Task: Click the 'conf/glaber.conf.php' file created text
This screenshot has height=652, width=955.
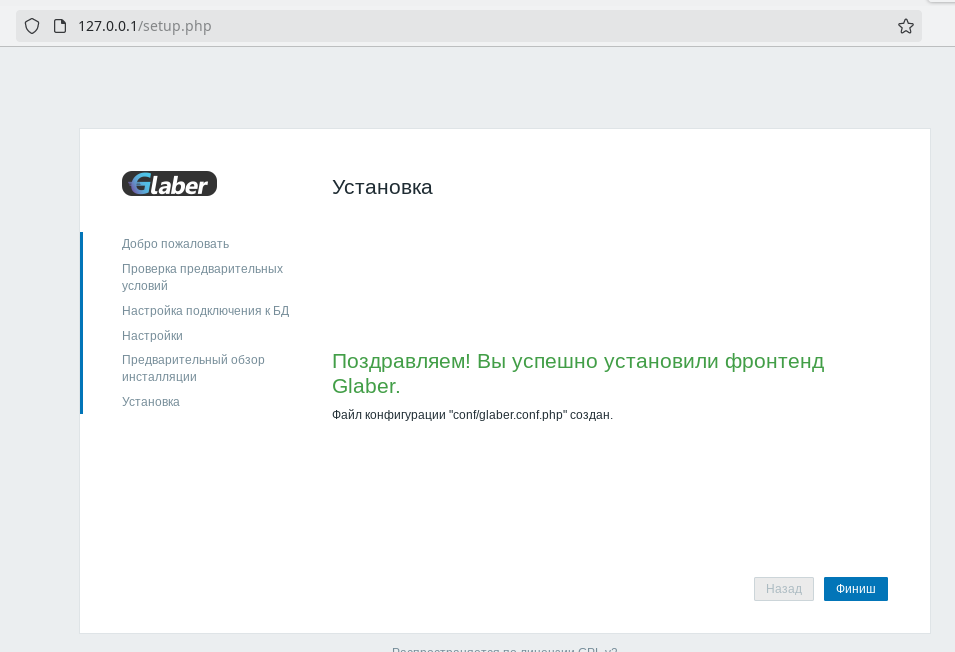Action: 471,415
